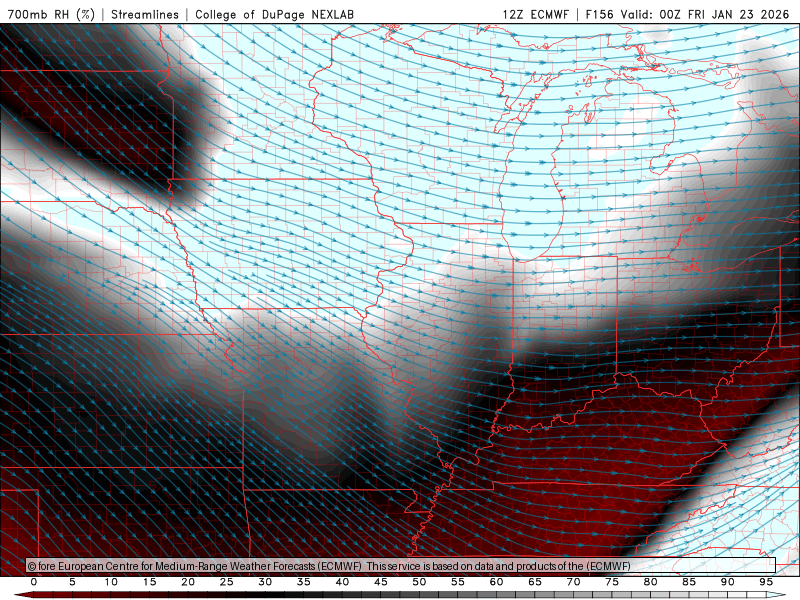800x600 pixels.
Task: Click the "70" legend label
Action: [573, 582]
